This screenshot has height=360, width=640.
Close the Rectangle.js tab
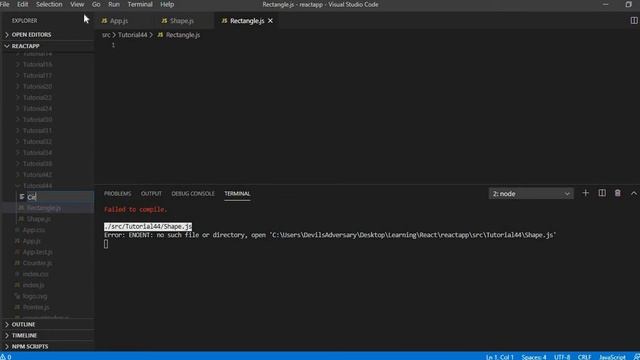(270, 20)
